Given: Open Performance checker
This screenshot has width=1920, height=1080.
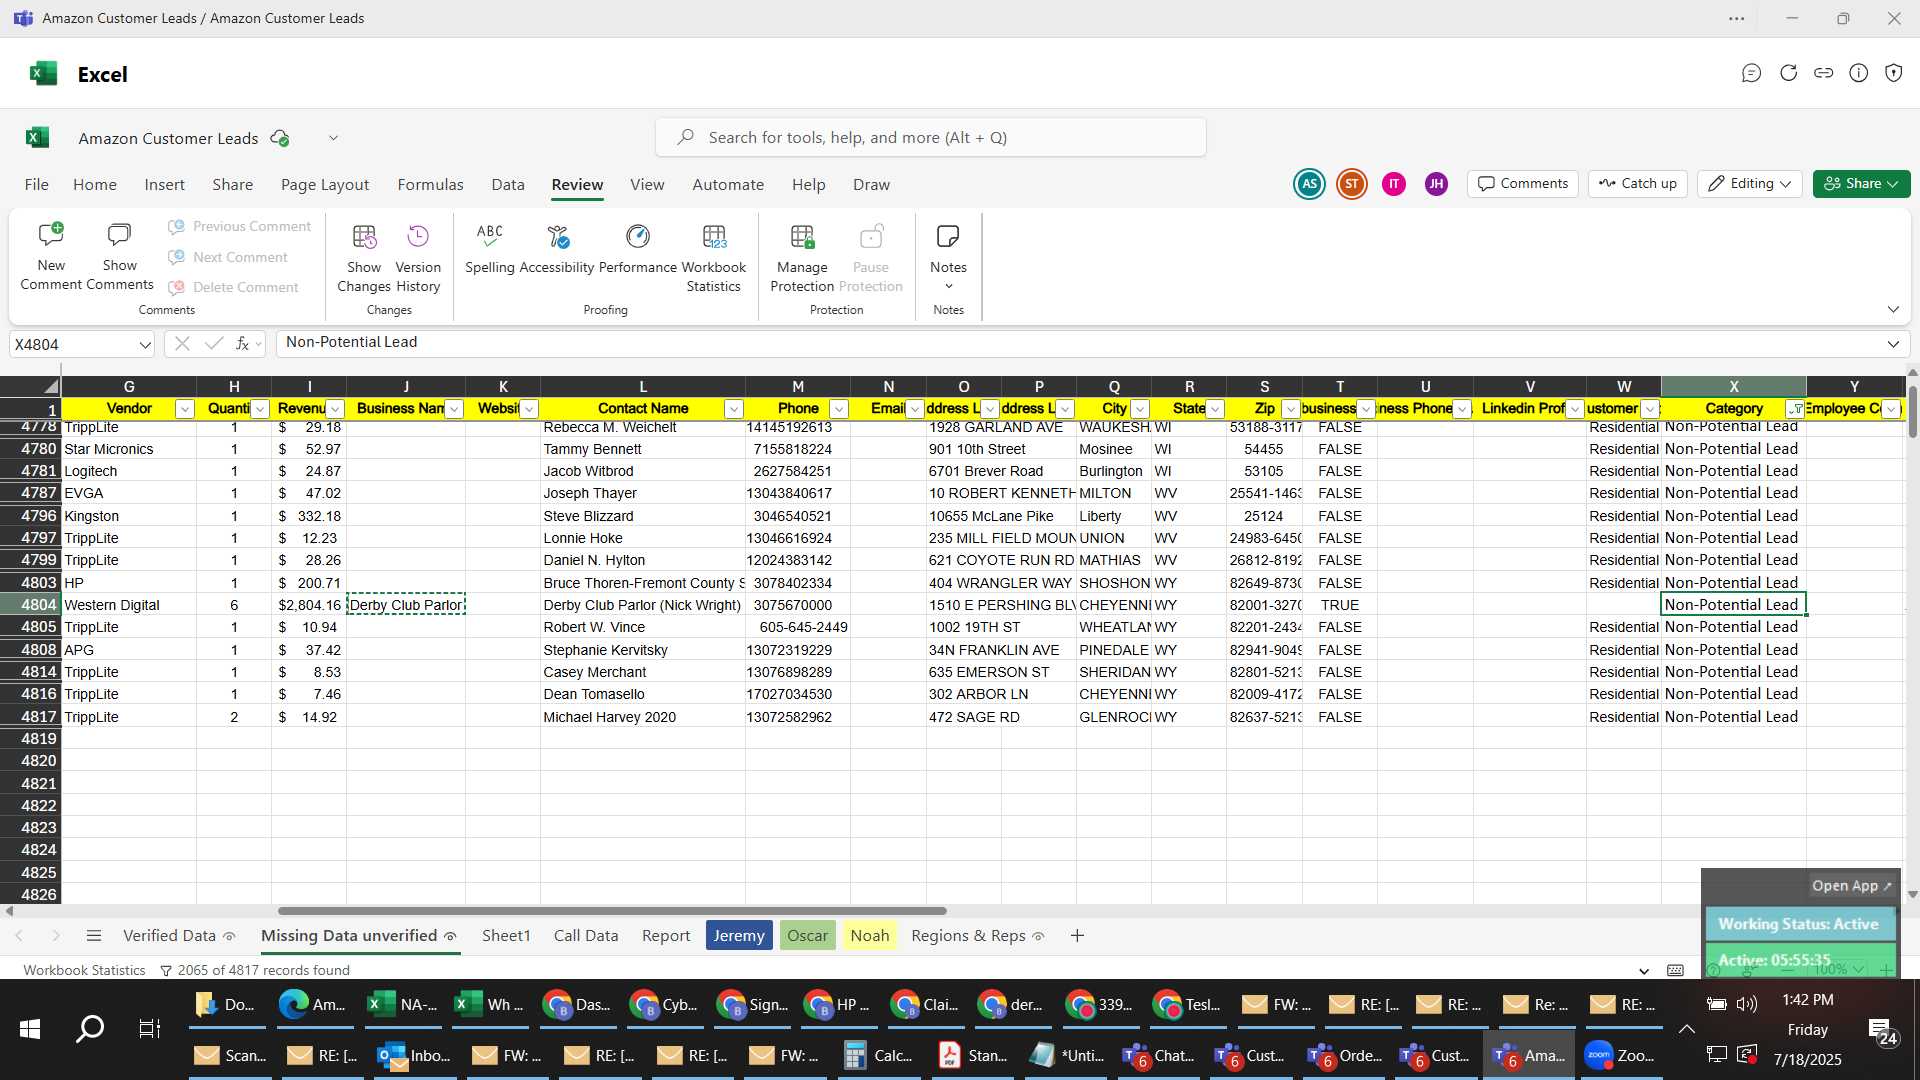Looking at the screenshot, I should [x=638, y=249].
